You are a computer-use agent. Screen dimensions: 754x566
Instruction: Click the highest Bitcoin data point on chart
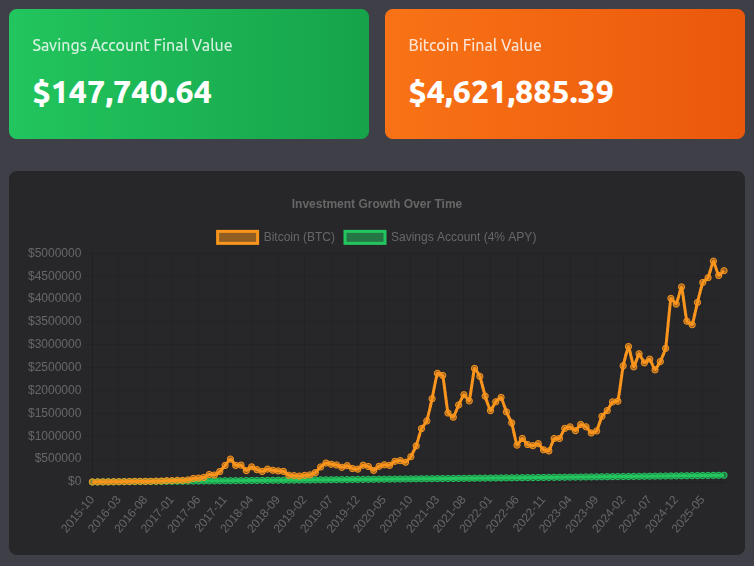713,262
